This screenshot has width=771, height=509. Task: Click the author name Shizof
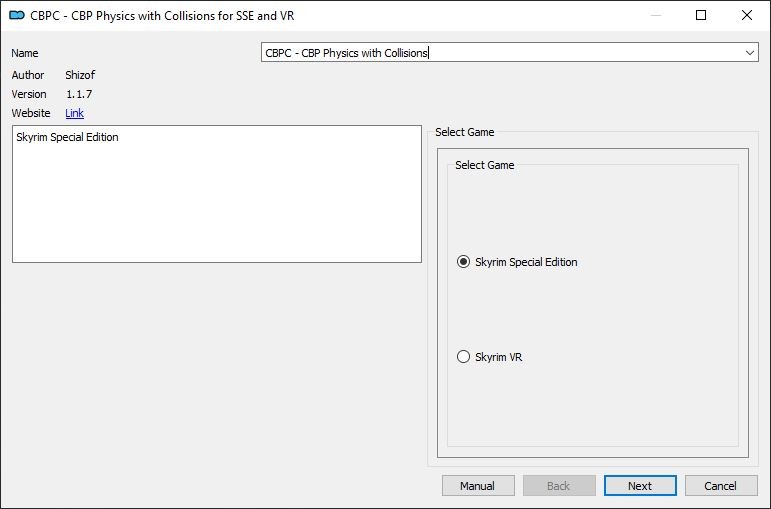click(x=80, y=75)
